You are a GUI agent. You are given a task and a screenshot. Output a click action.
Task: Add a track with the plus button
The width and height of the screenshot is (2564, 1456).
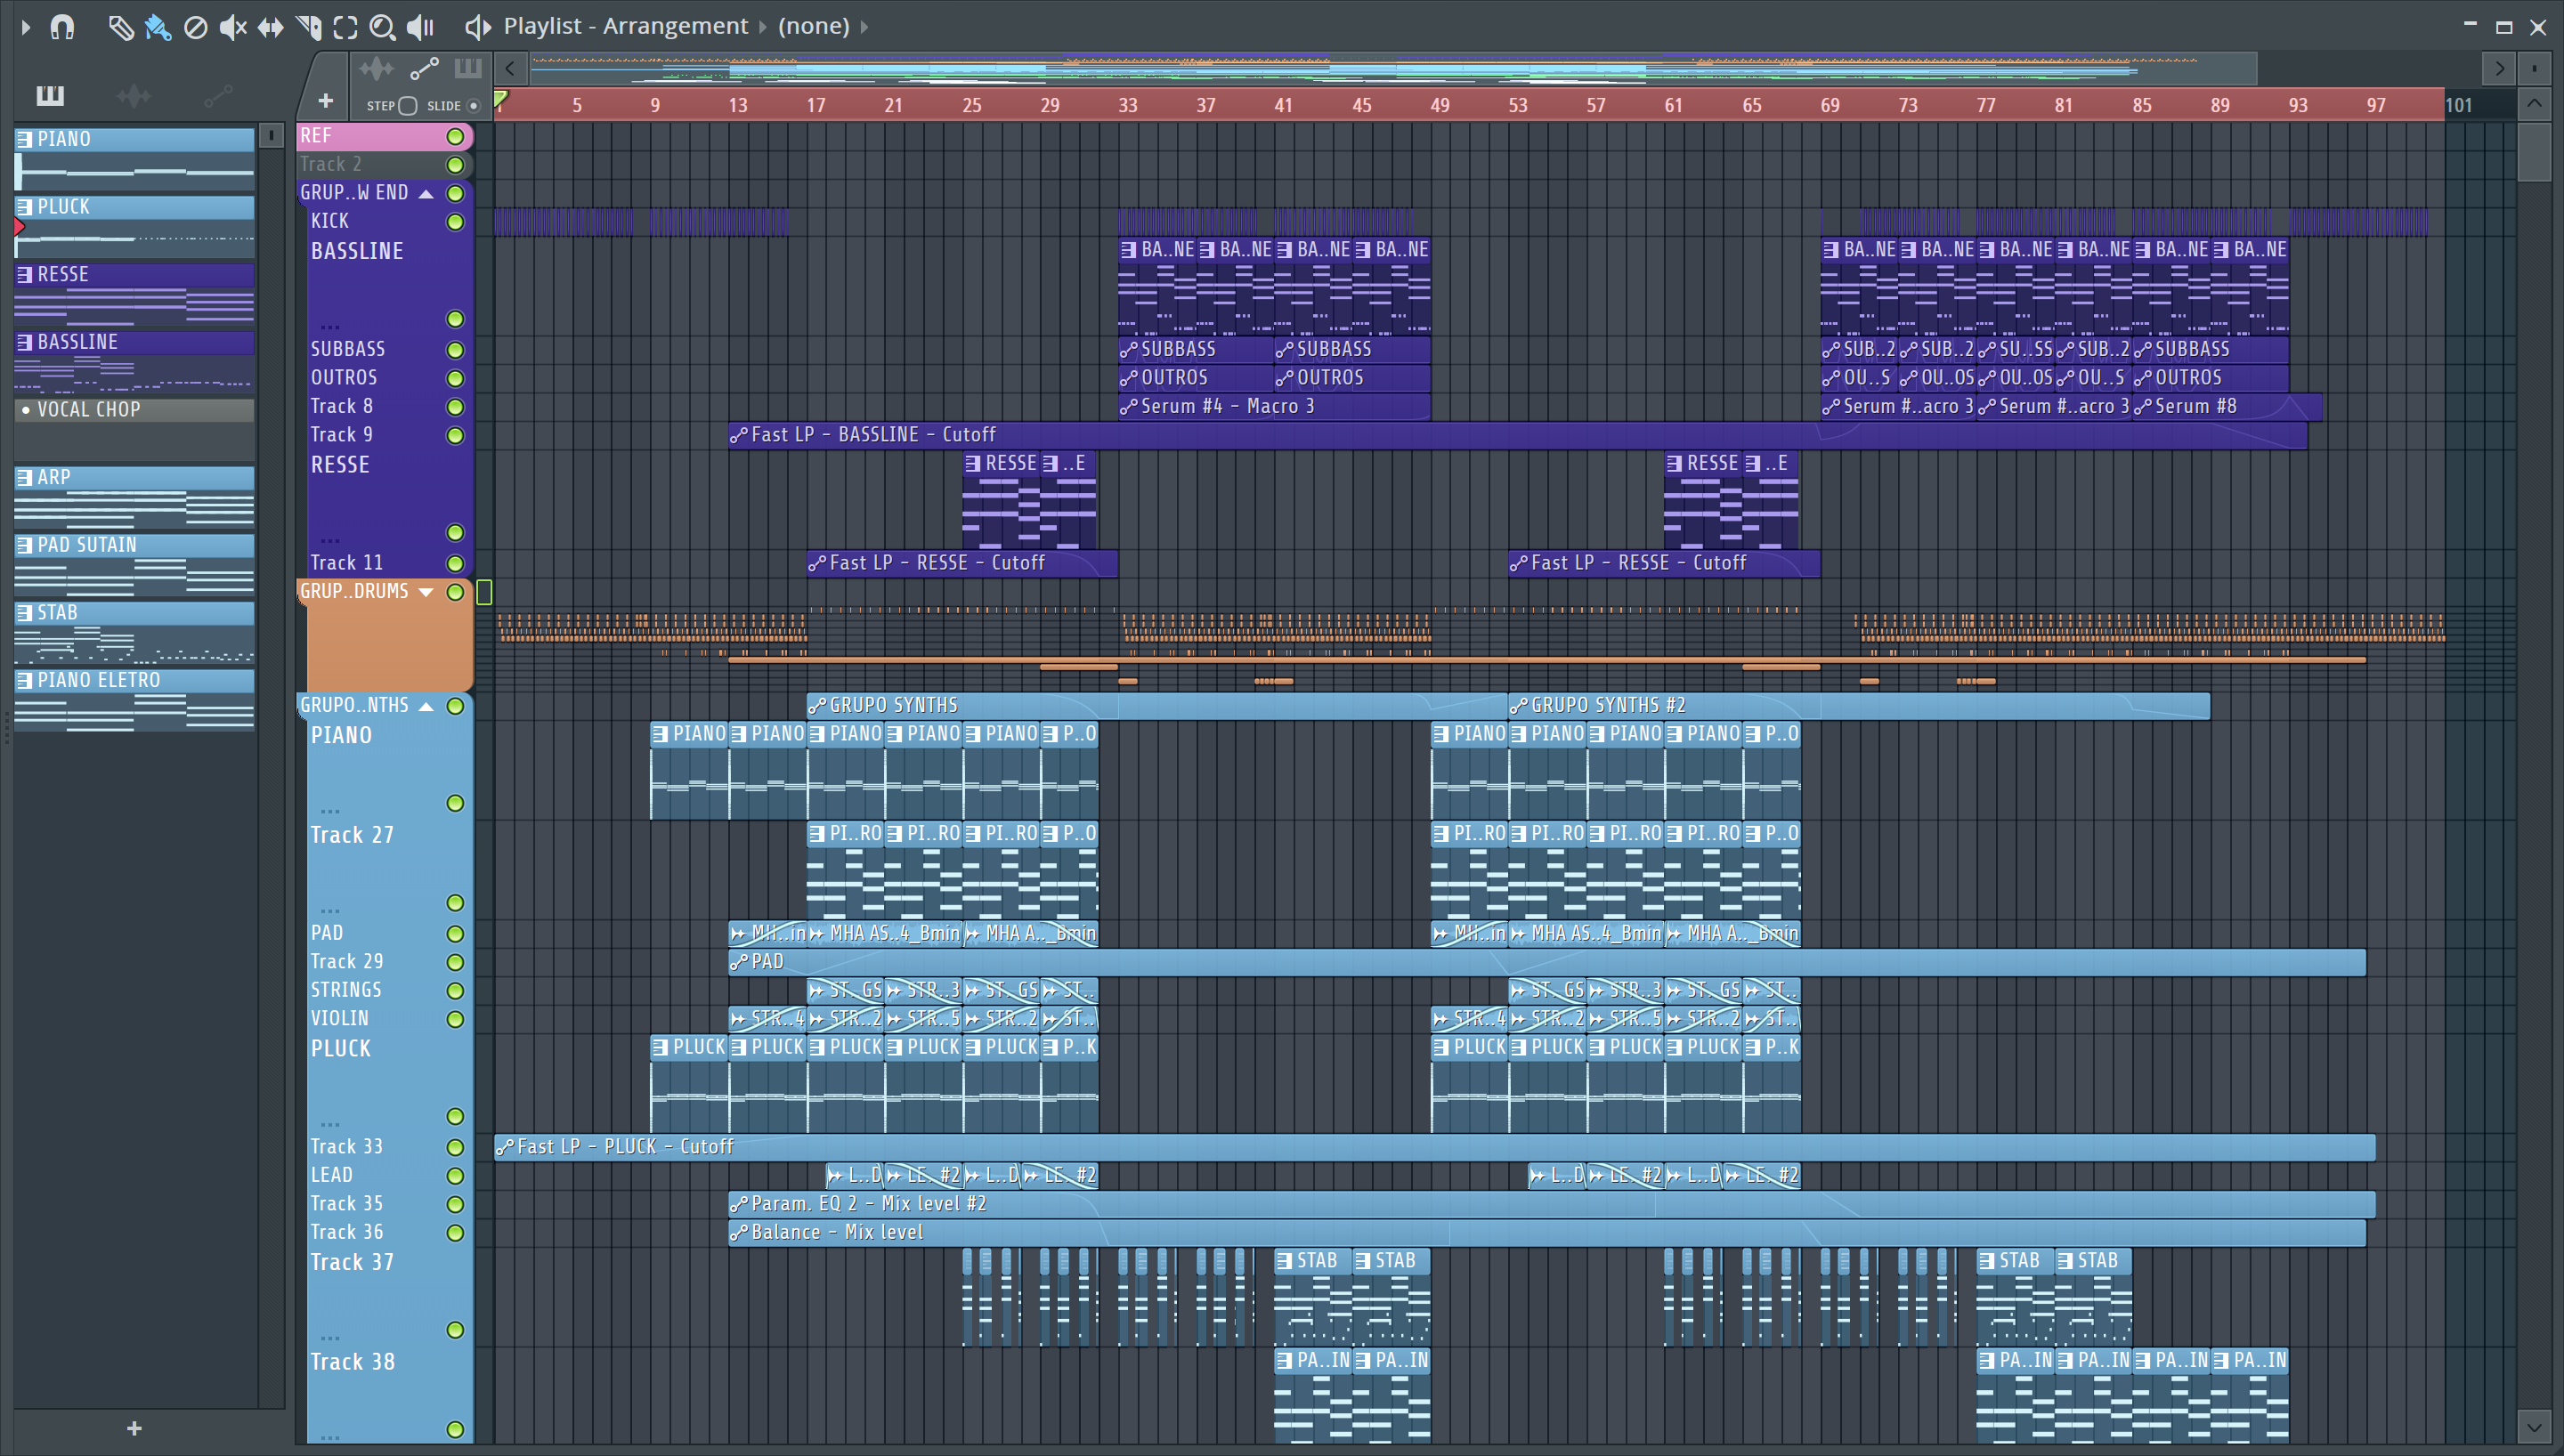325,101
